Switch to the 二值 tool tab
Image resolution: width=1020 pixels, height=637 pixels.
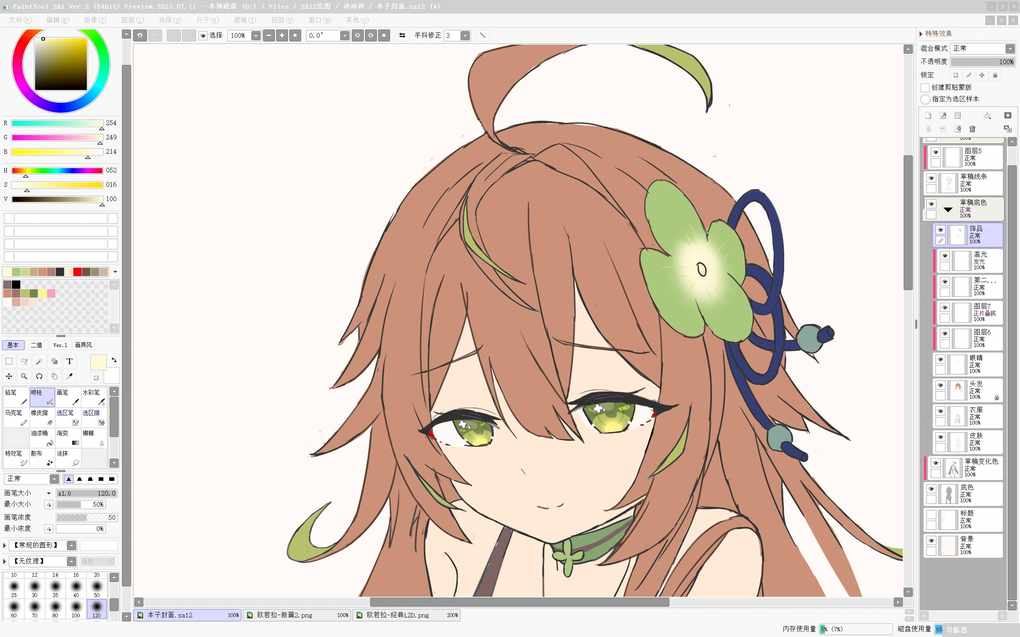click(x=36, y=345)
